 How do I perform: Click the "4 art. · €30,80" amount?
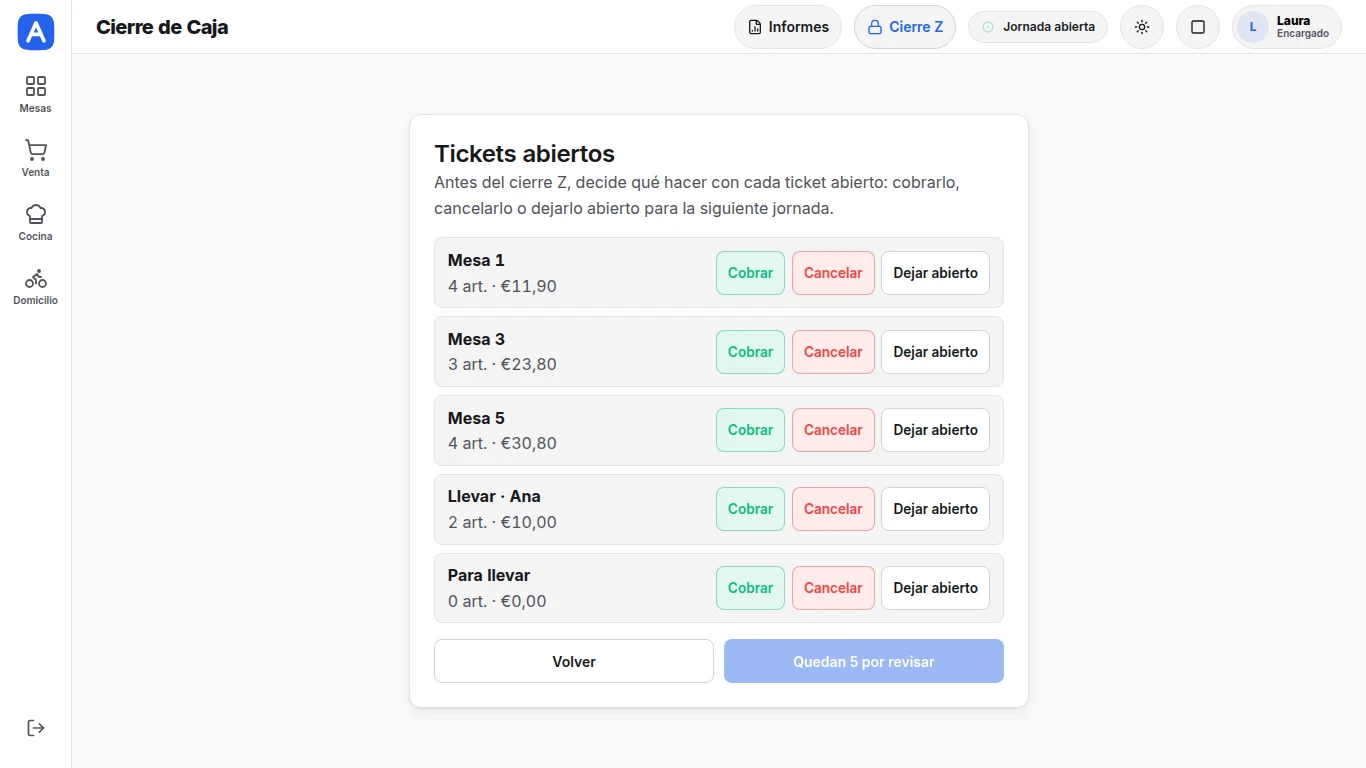click(x=502, y=443)
